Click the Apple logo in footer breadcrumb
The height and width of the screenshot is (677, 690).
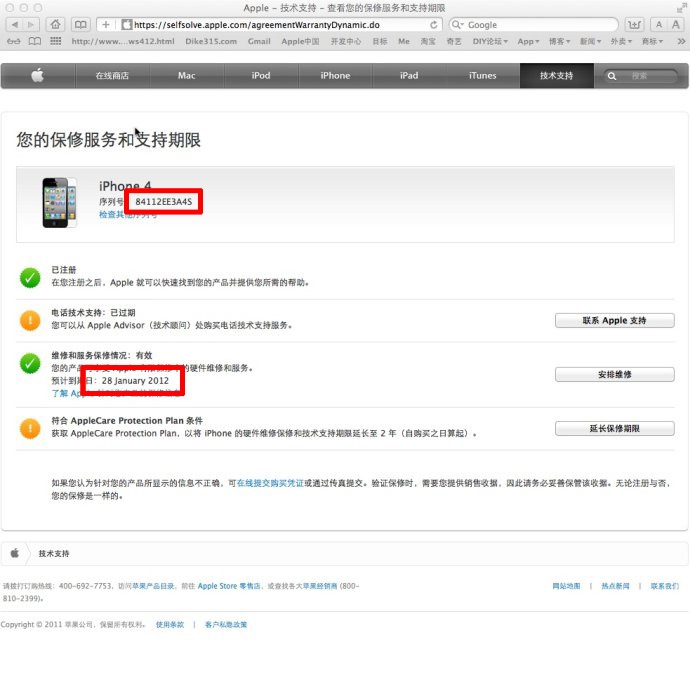(x=15, y=553)
